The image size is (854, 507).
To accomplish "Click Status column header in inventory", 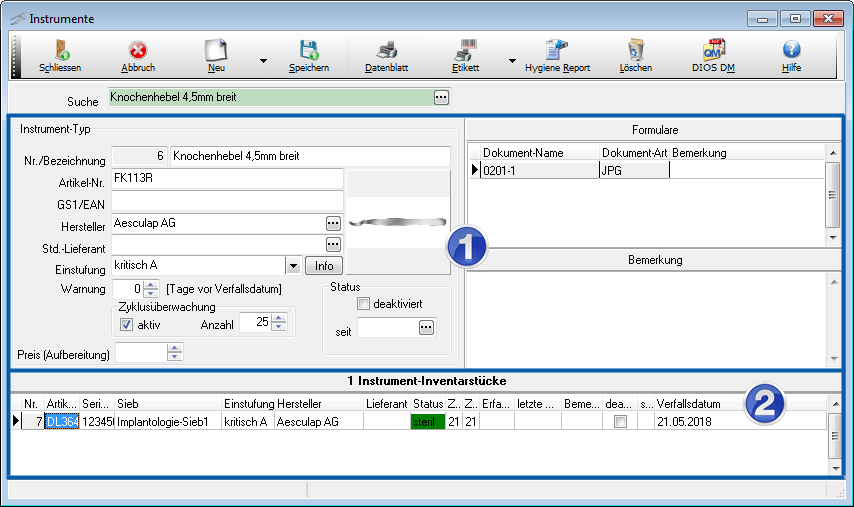I will point(428,404).
